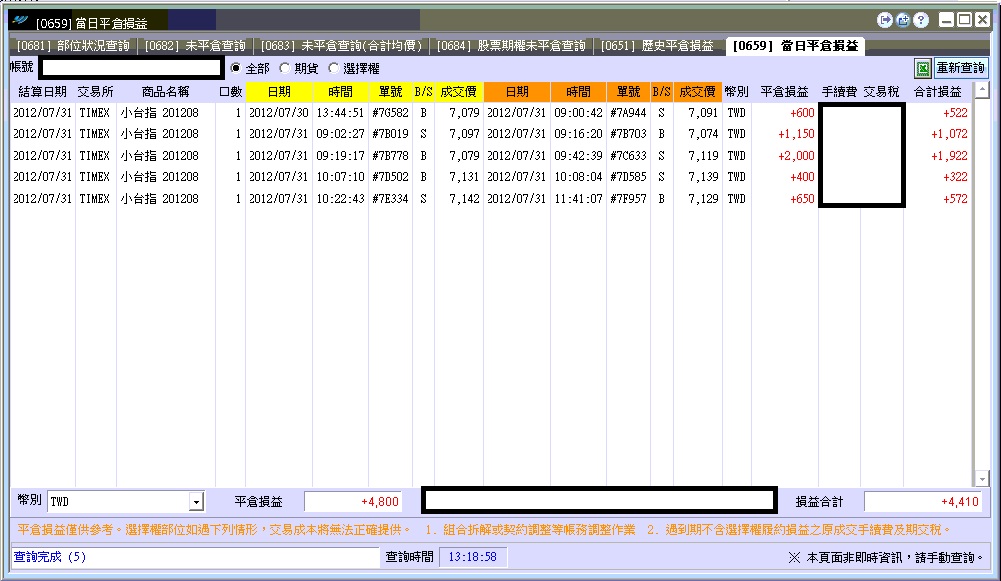
Task: Click the +1,922 total profit cell
Action: (949, 156)
